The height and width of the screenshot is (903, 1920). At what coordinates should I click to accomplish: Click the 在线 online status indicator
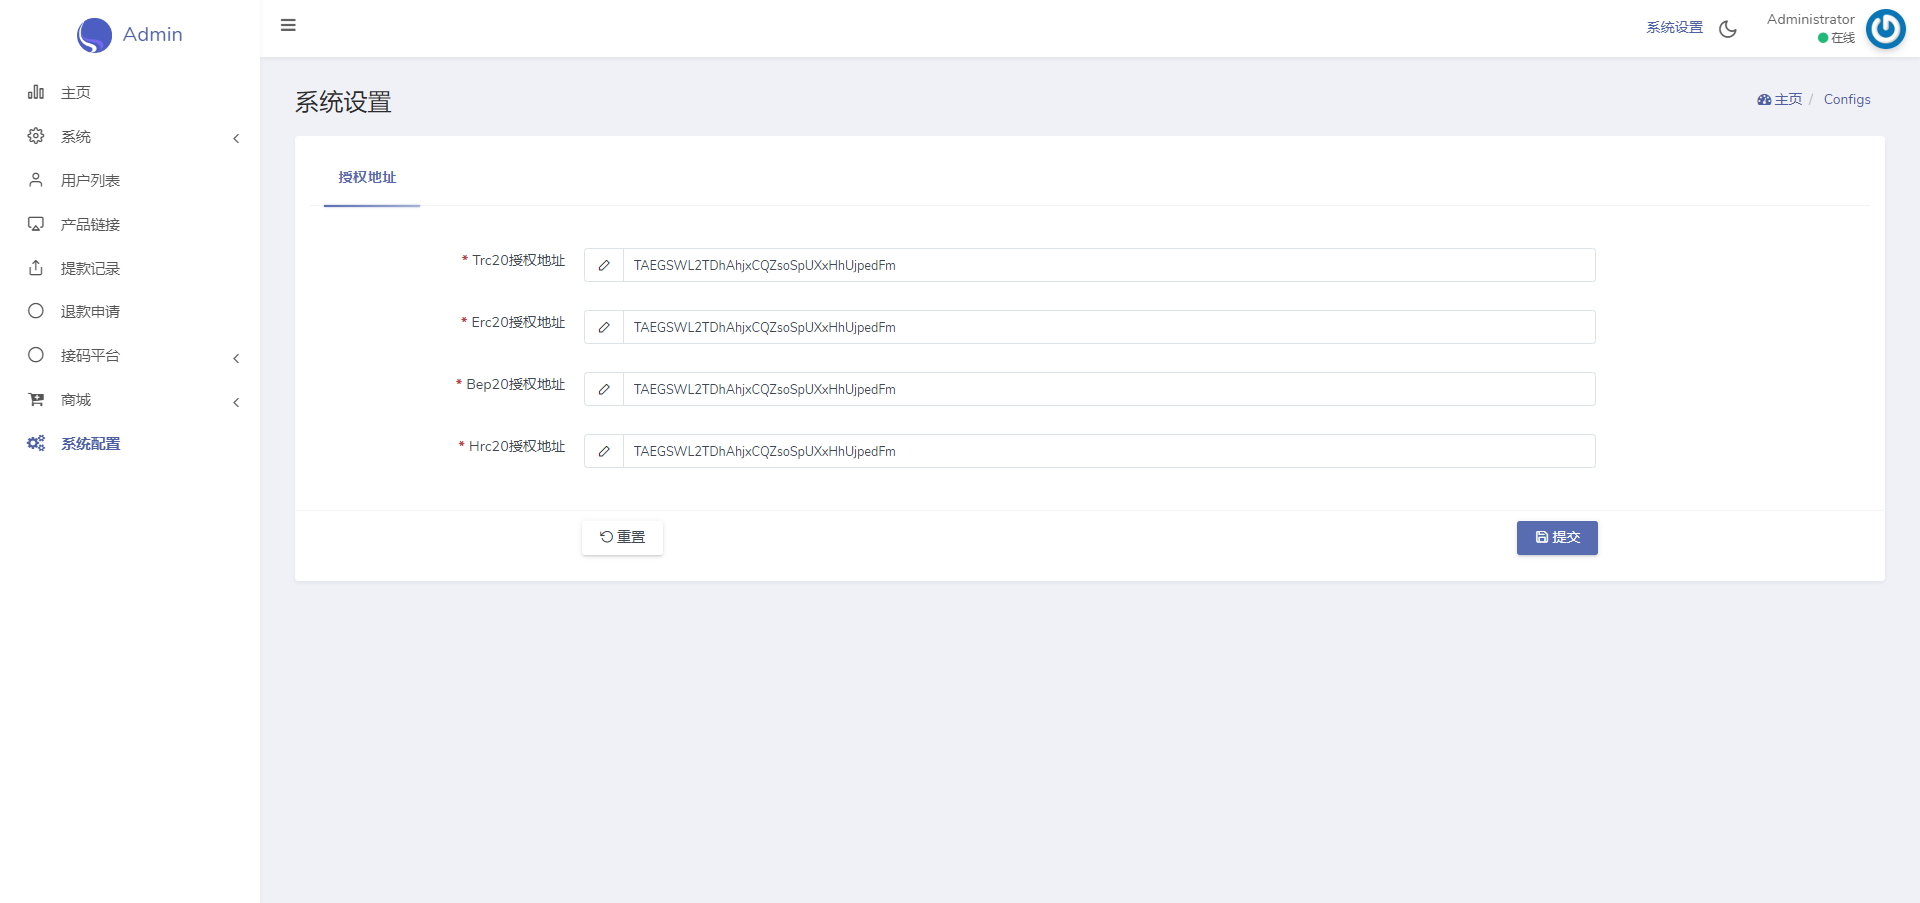(x=1836, y=38)
